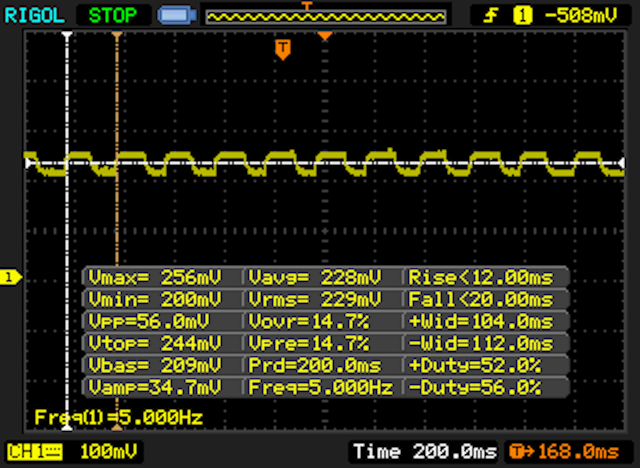Click the -Wid=112.0ms measurement

tap(481, 344)
